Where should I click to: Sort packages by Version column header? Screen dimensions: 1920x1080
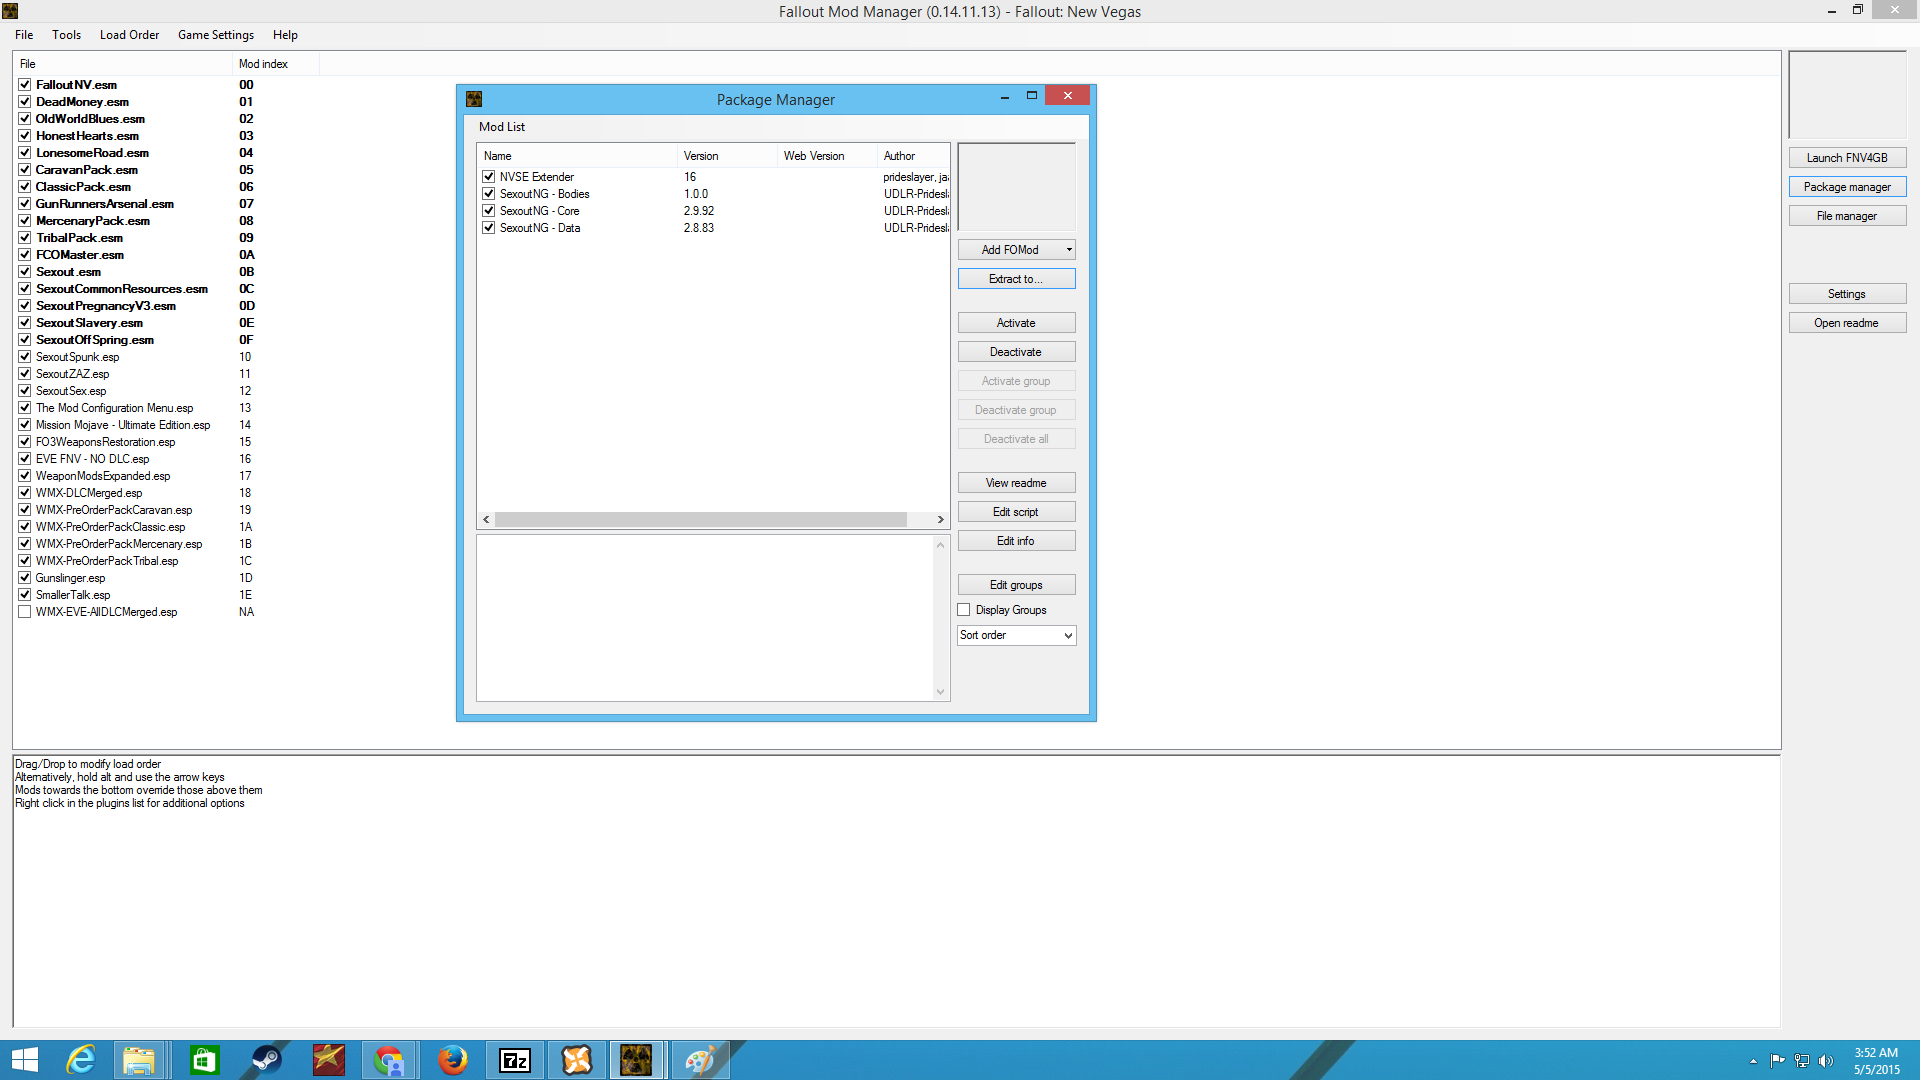(x=727, y=156)
